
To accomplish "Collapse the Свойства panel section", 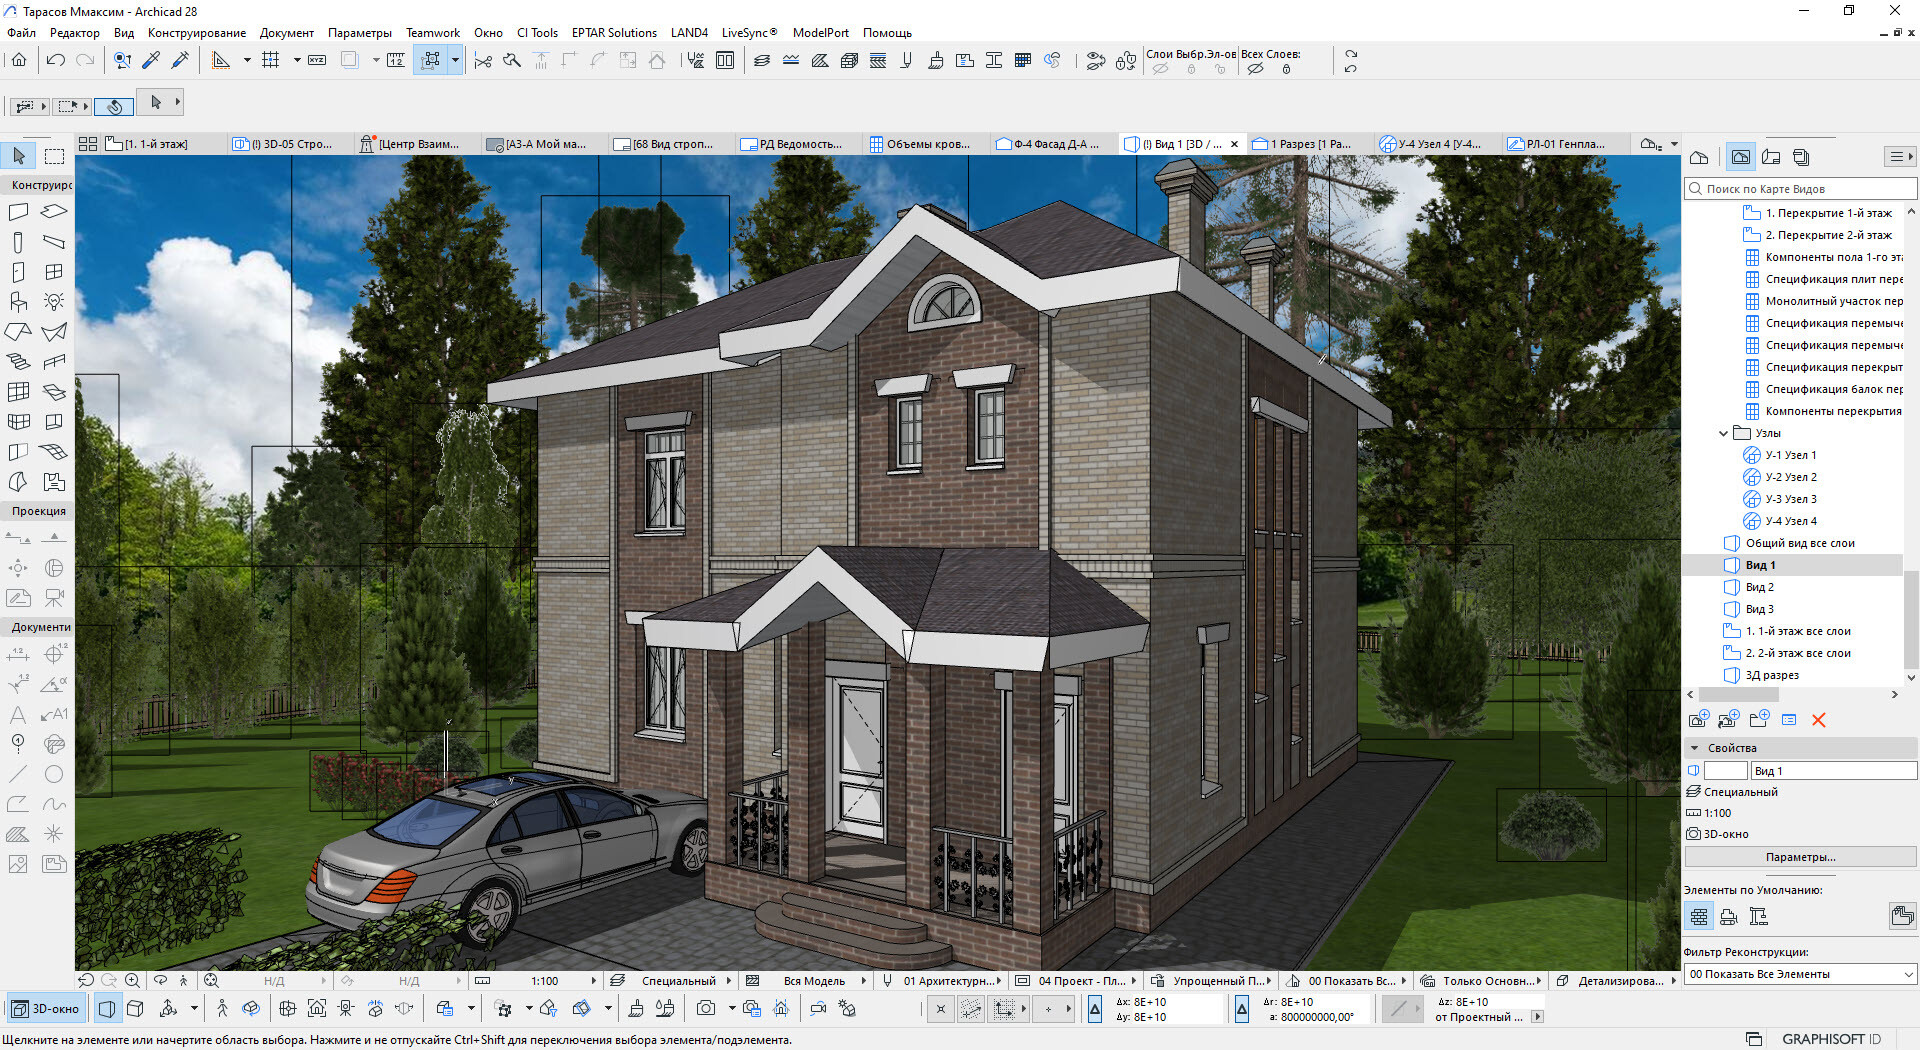I will pos(1694,748).
